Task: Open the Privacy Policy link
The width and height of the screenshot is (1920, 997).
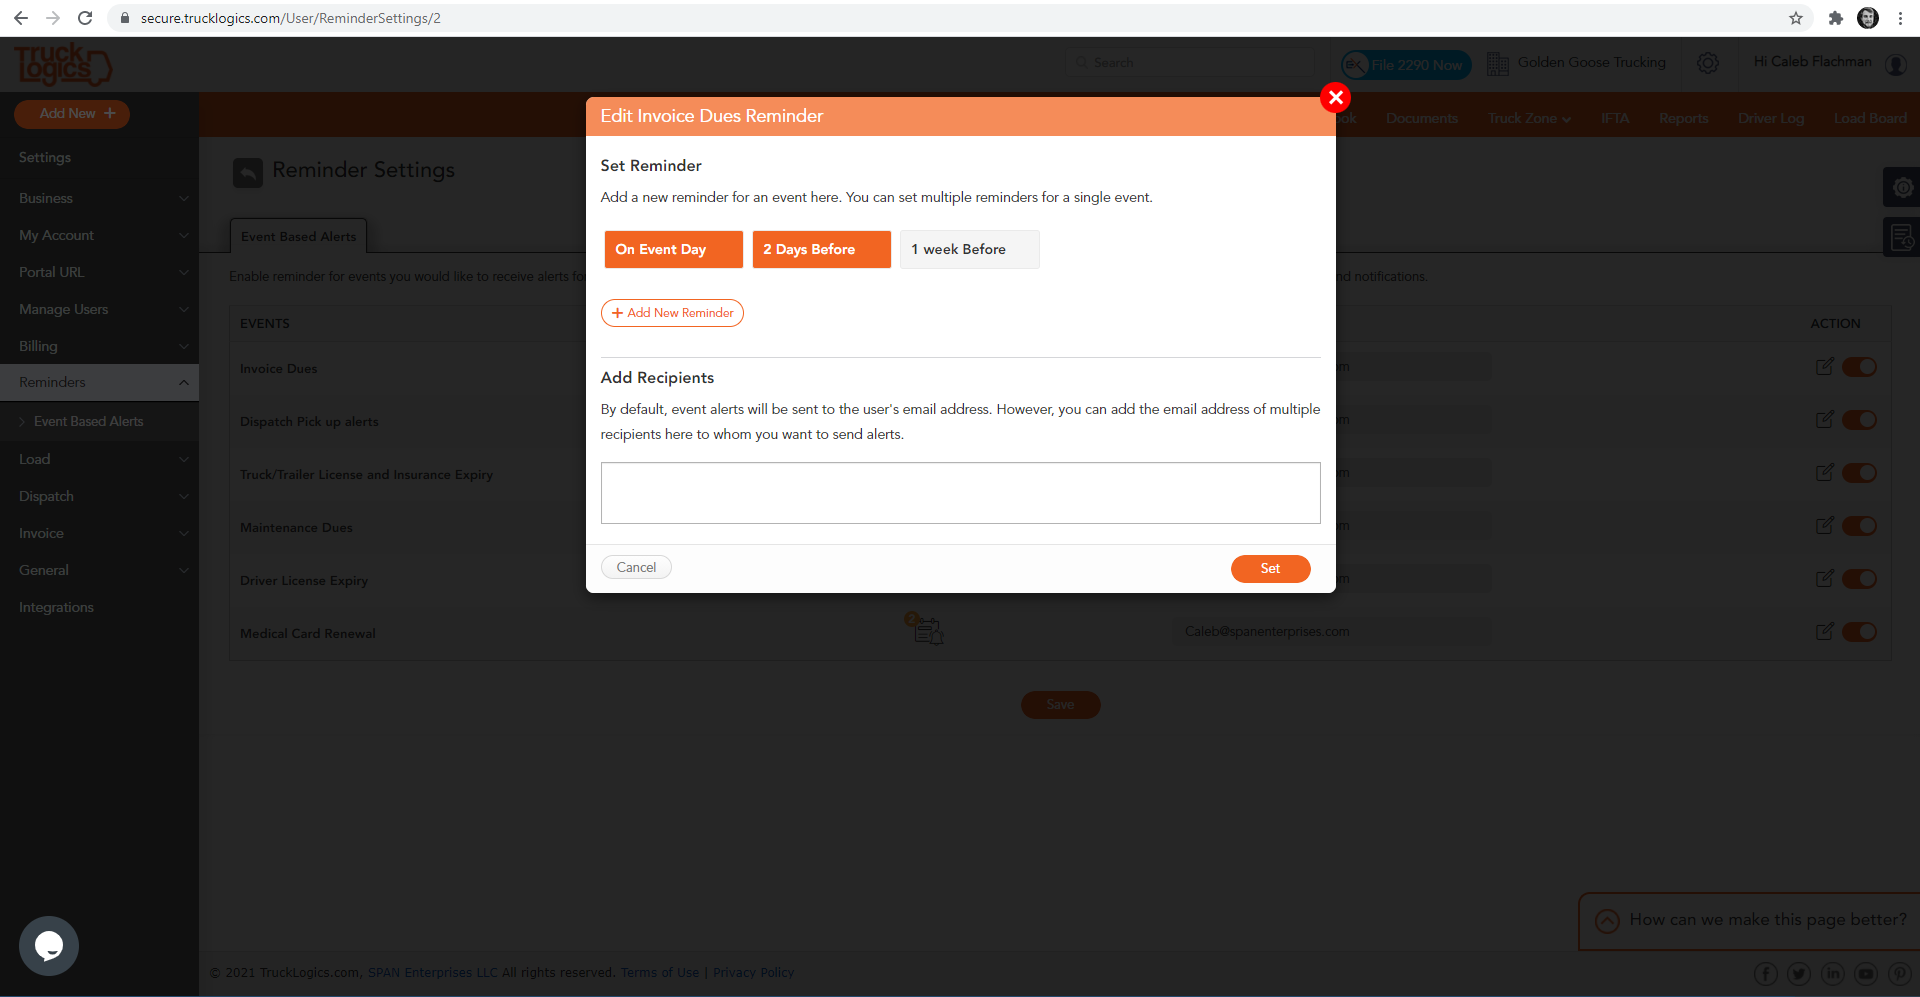Action: (x=753, y=973)
